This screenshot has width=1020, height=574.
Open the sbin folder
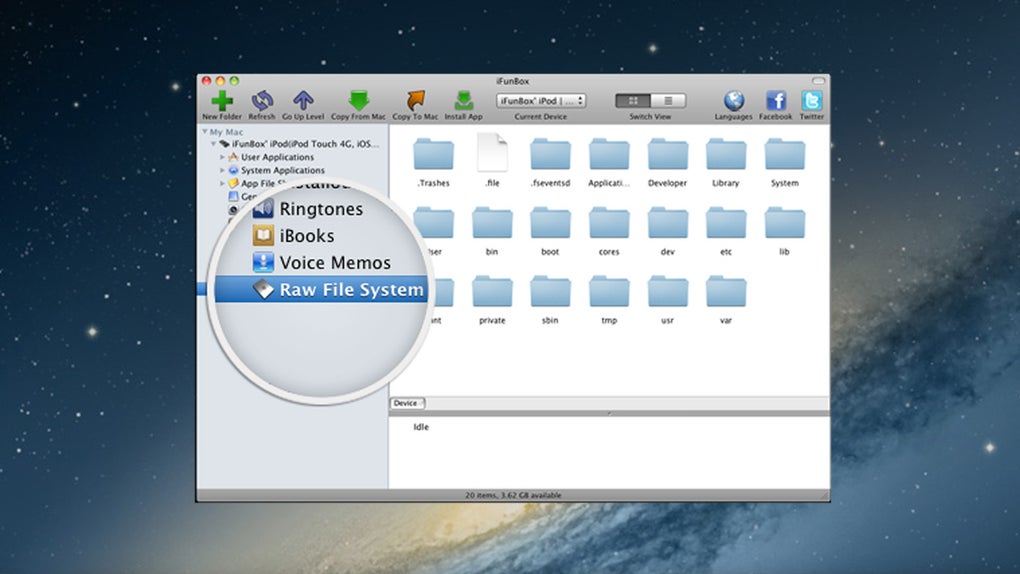tap(550, 292)
